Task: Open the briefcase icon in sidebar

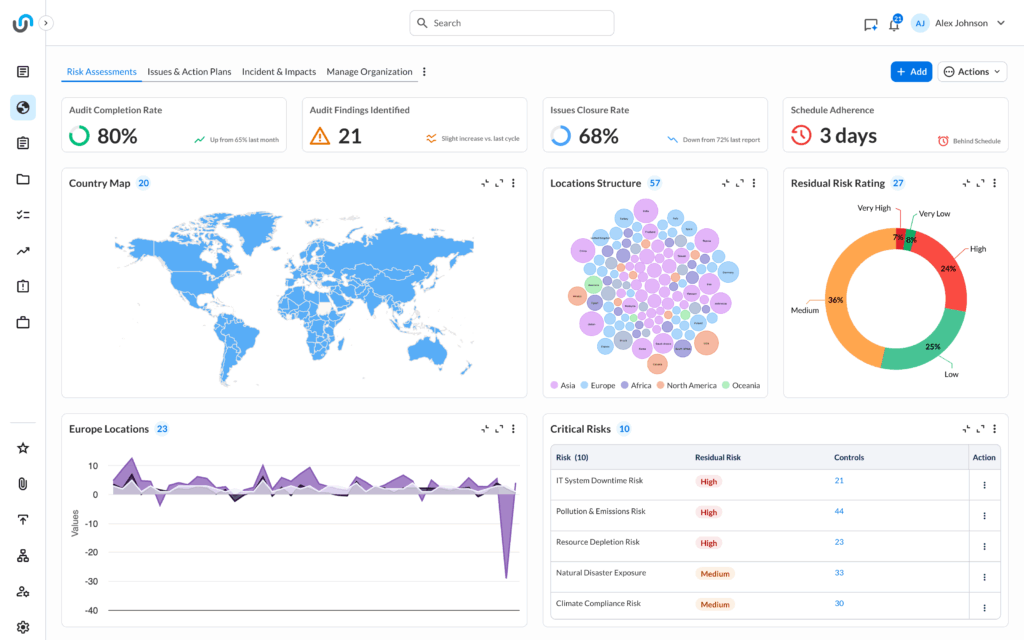Action: tap(23, 323)
